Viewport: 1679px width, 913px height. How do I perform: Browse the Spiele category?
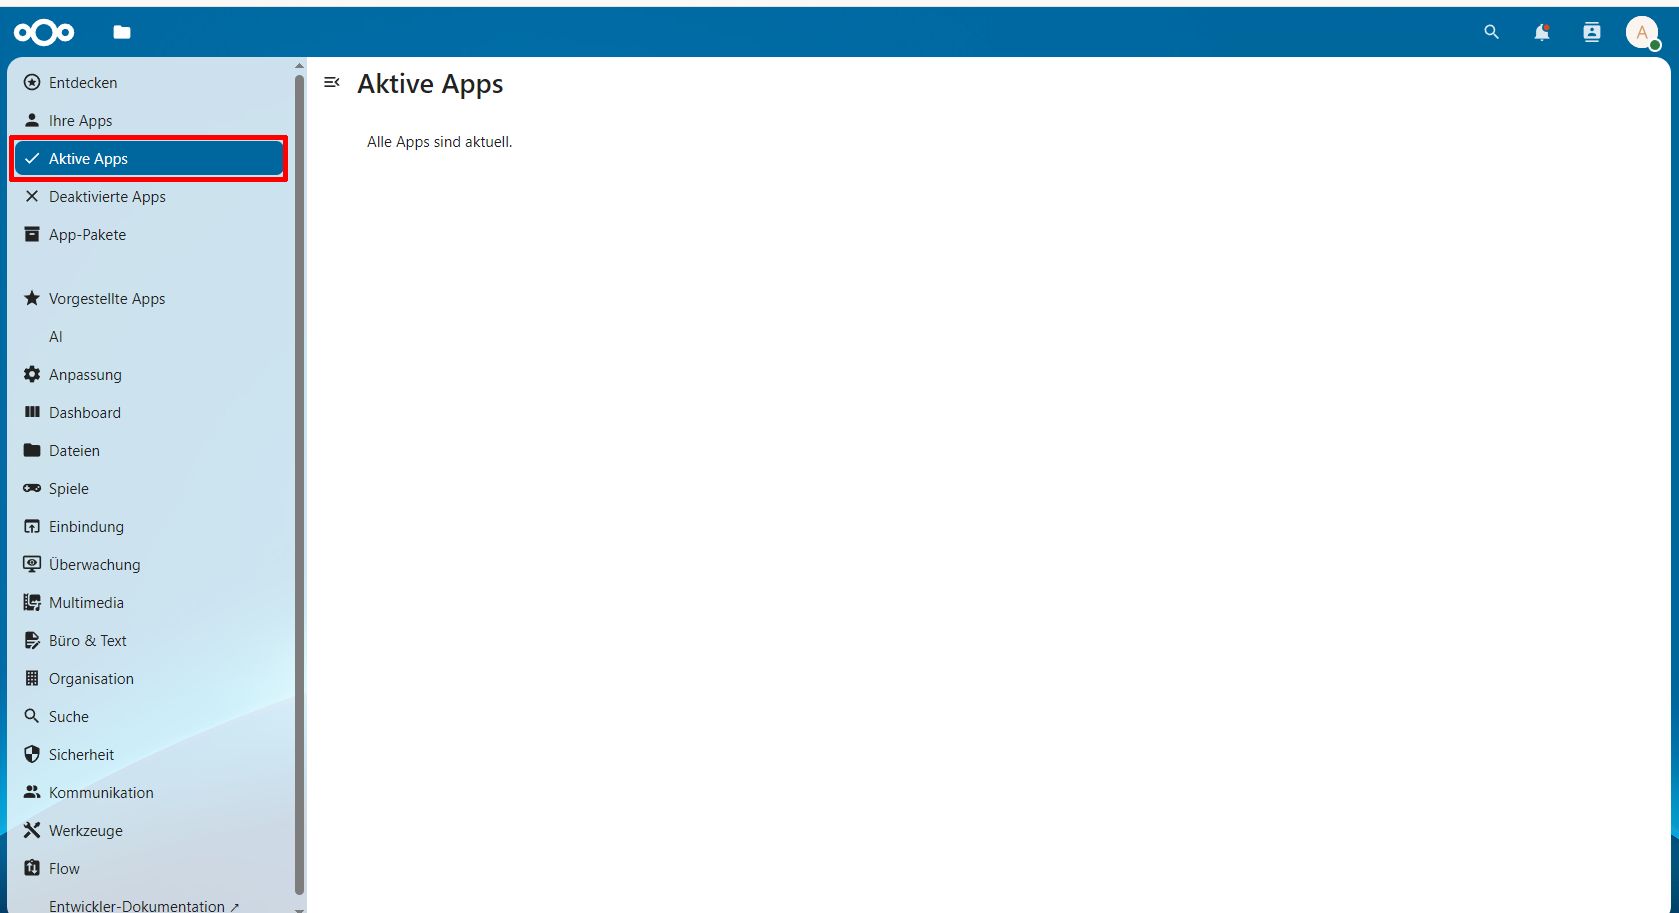coord(150,489)
